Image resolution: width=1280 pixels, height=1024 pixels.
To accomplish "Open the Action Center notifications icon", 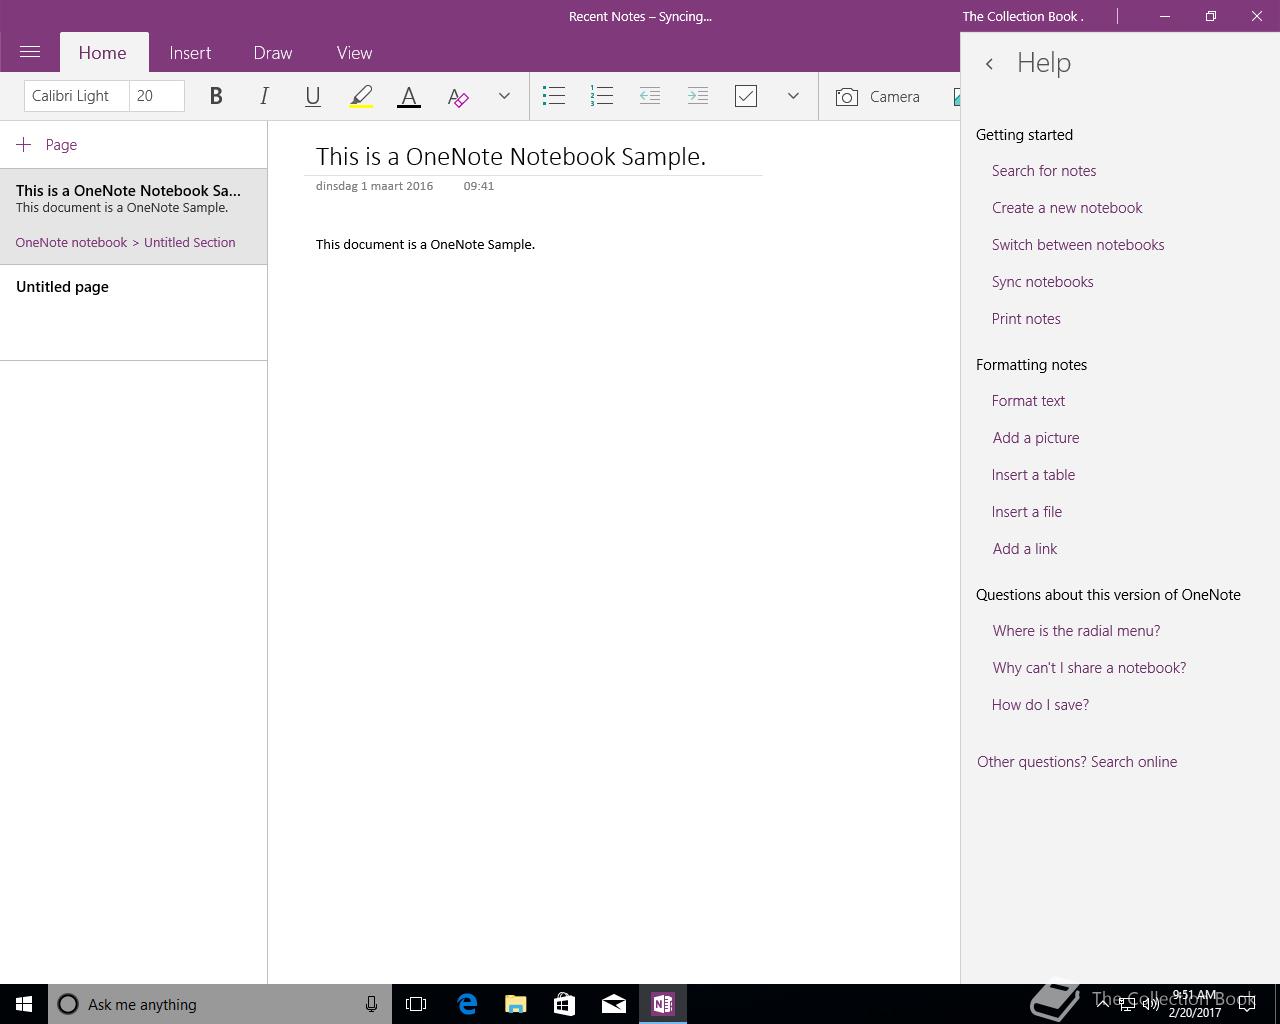I will (x=1247, y=1004).
